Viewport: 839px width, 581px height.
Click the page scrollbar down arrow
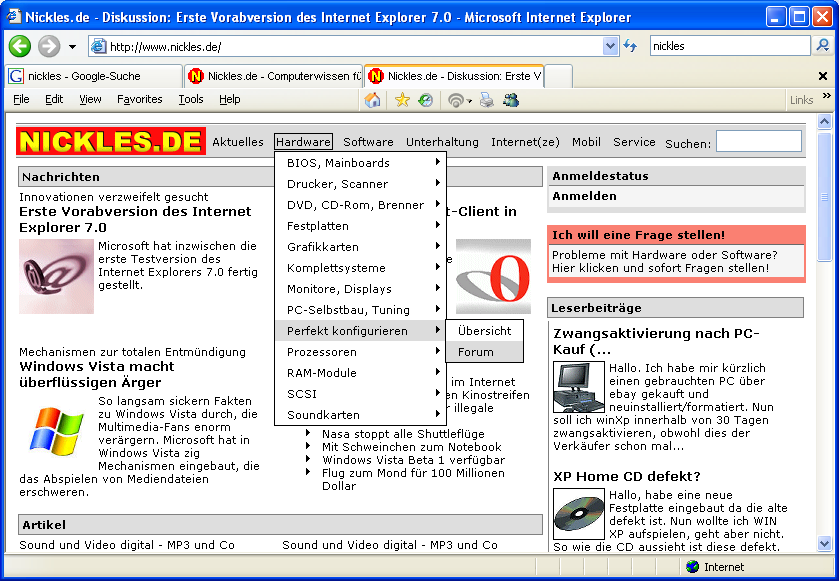pyautogui.click(x=824, y=544)
